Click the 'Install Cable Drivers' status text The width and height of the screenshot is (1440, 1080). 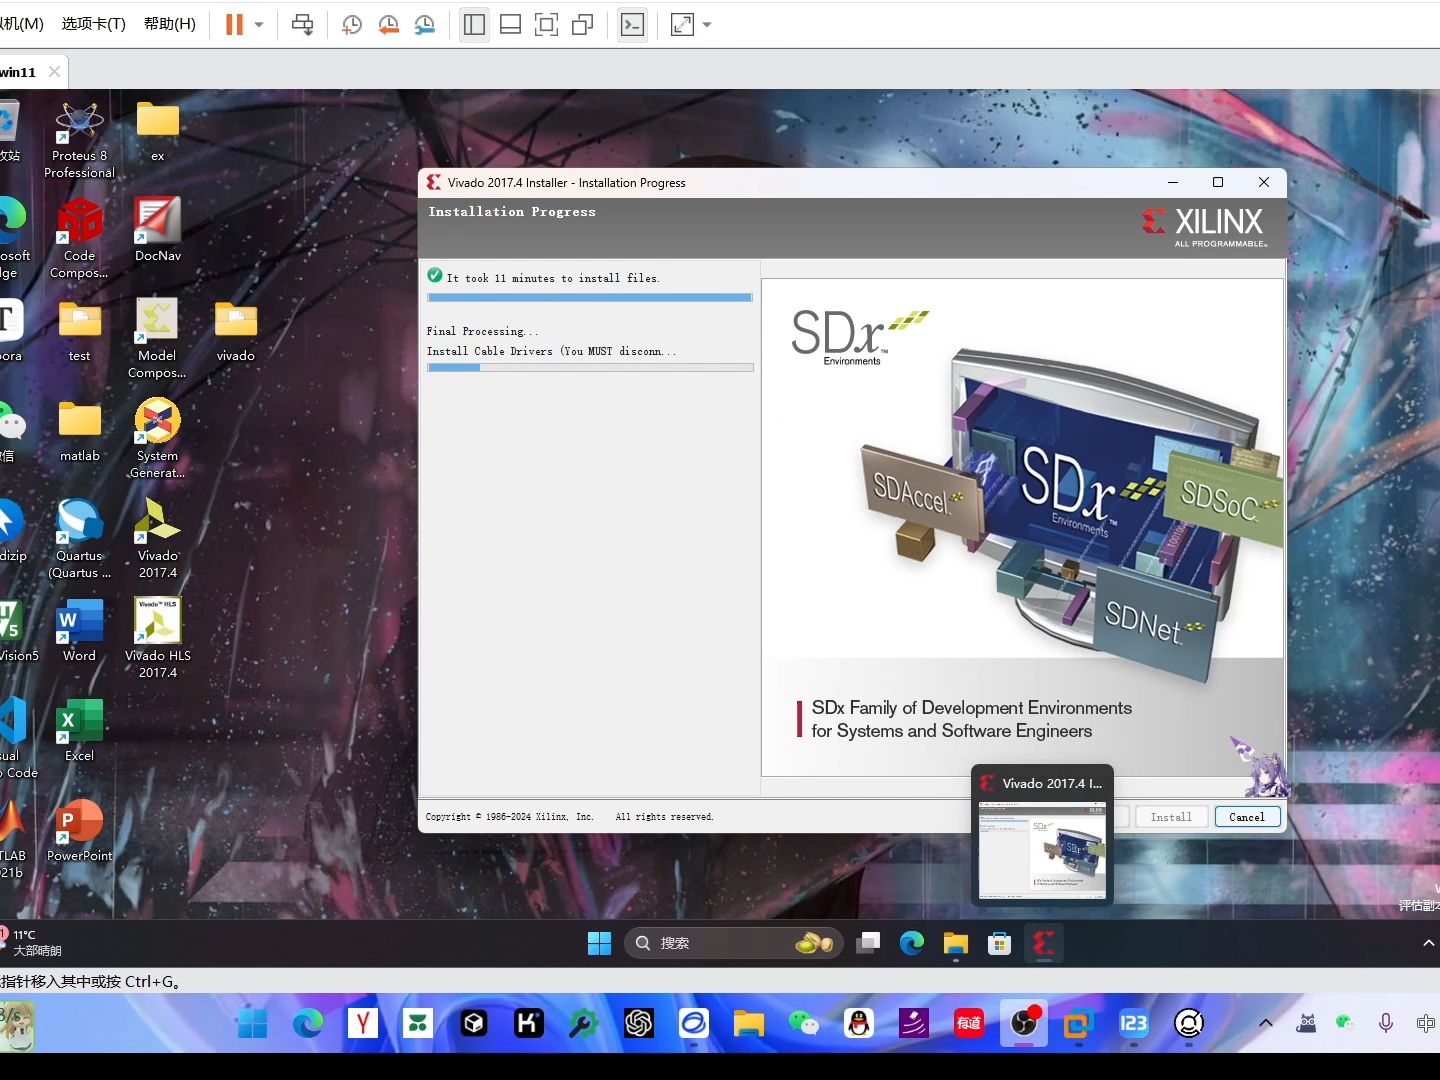[x=552, y=351]
